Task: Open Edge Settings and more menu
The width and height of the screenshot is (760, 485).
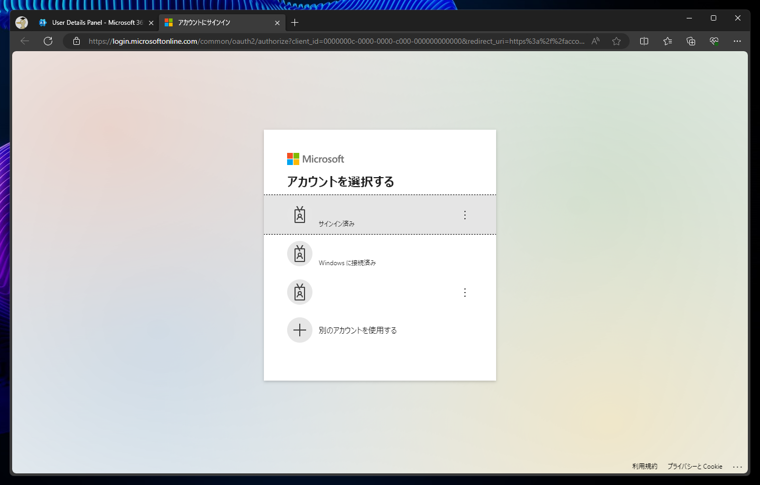Action: point(737,41)
